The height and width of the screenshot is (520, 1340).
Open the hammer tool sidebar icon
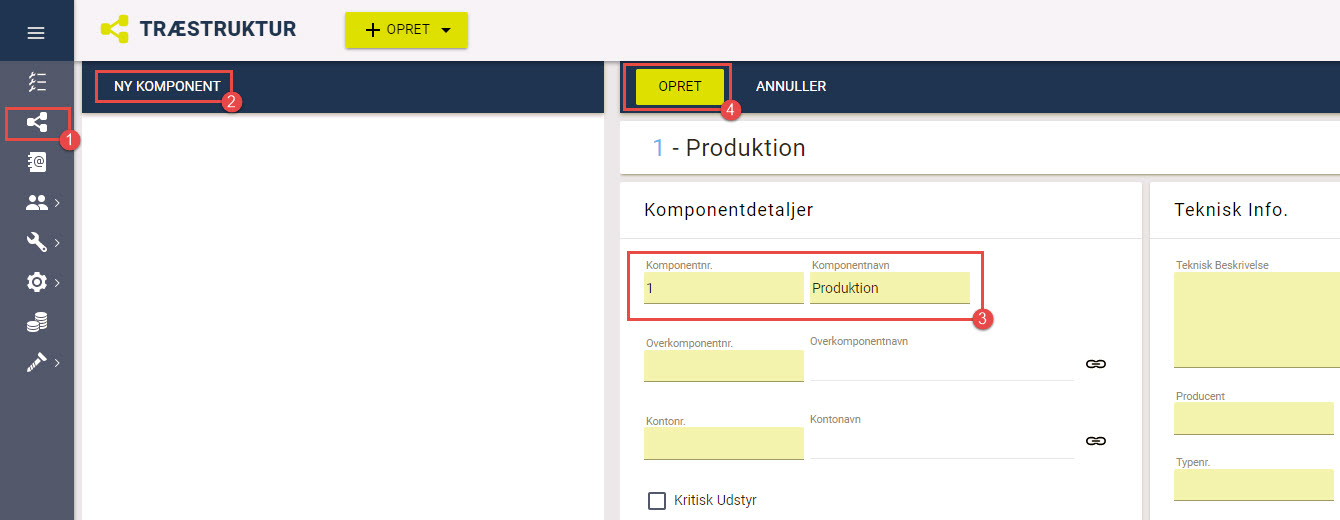pyautogui.click(x=37, y=362)
